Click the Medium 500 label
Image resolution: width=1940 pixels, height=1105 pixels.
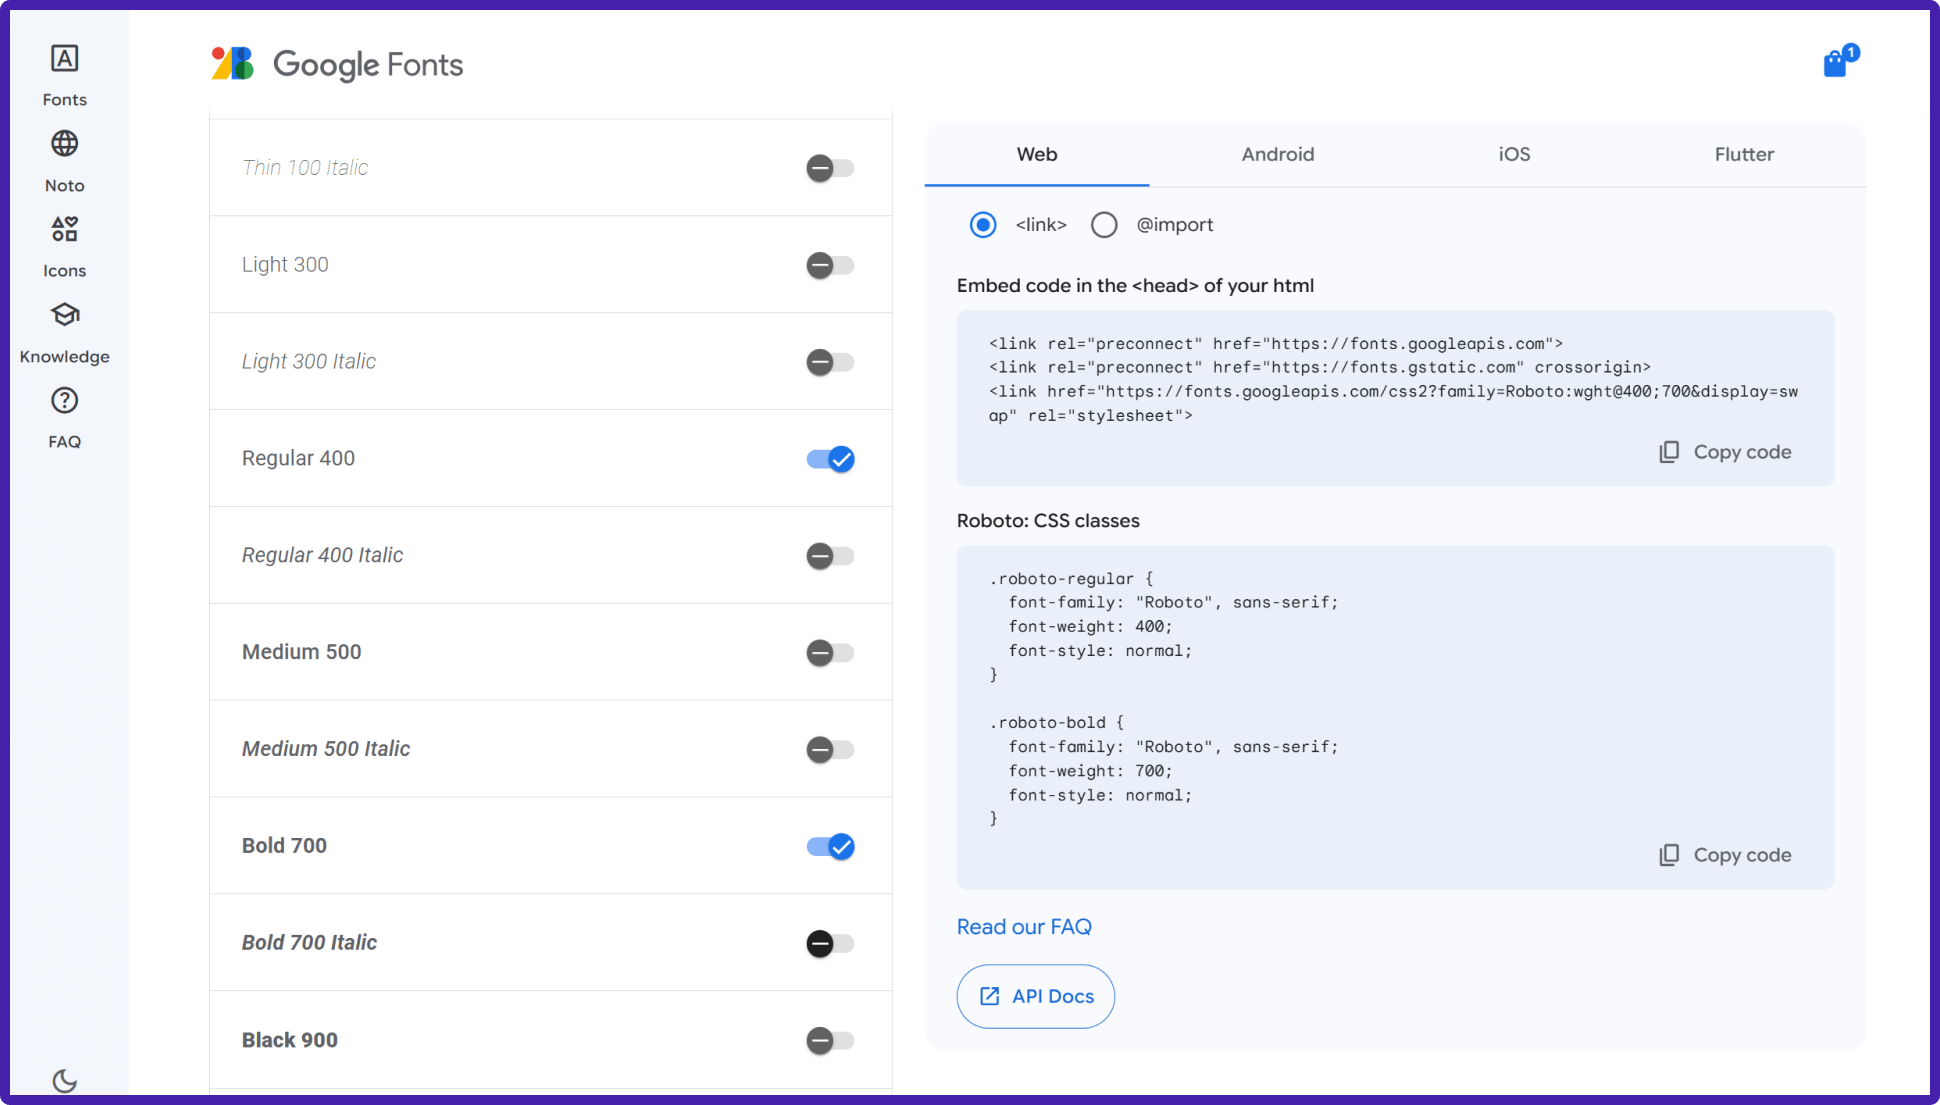point(301,652)
